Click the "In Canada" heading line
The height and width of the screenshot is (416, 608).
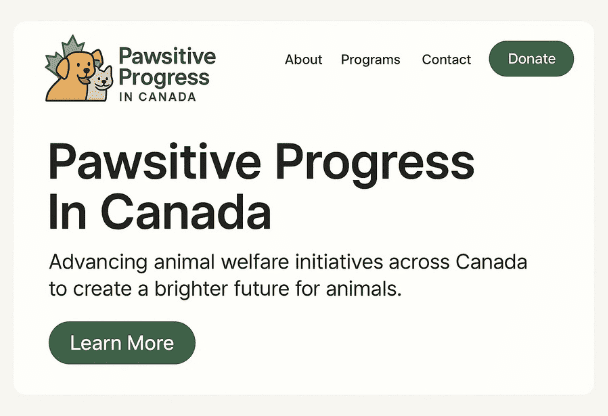160,212
